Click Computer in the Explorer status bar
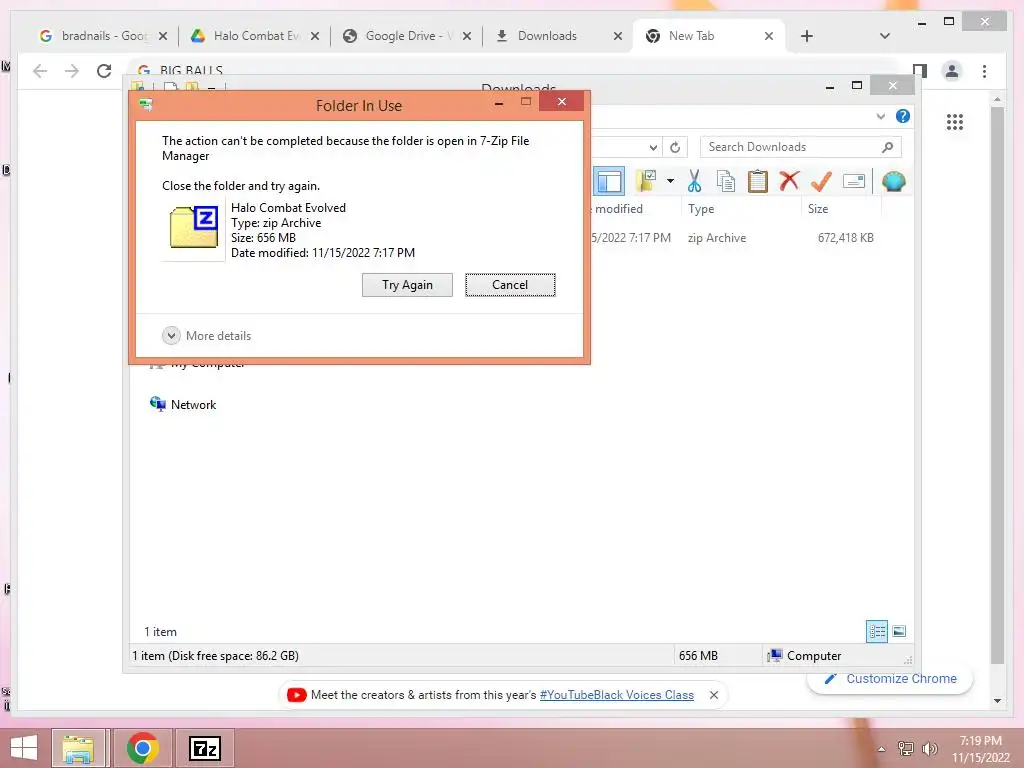Screen dimensions: 1024x768 pyautogui.click(x=805, y=656)
